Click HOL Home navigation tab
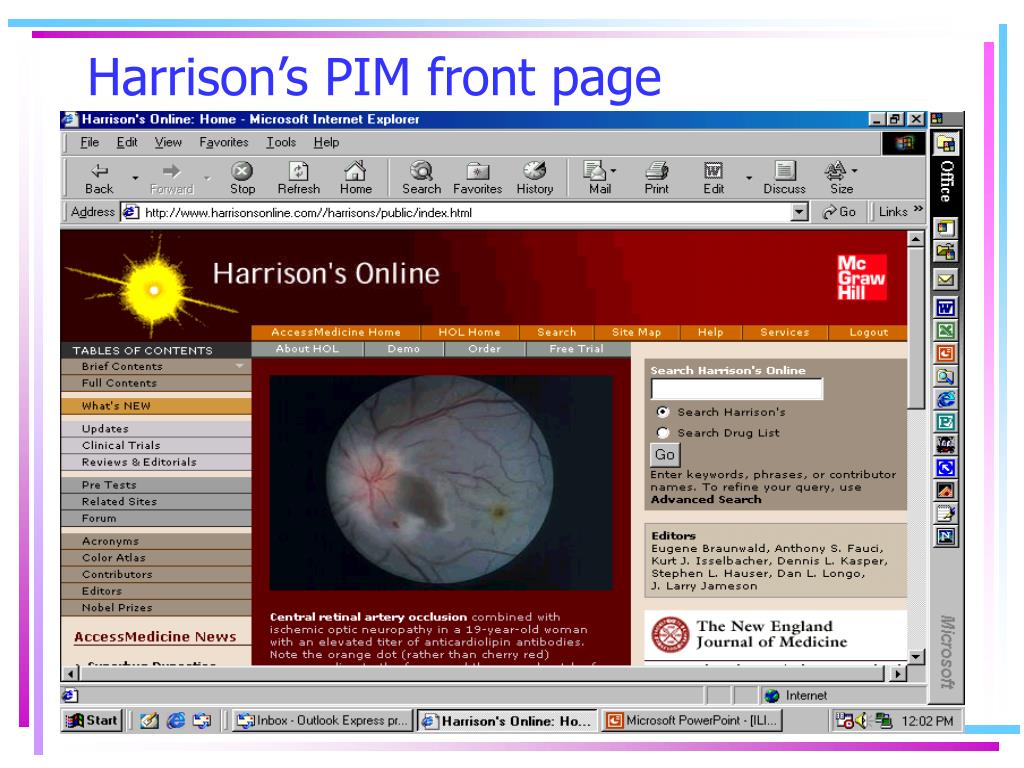The width and height of the screenshot is (1024, 768). point(469,332)
